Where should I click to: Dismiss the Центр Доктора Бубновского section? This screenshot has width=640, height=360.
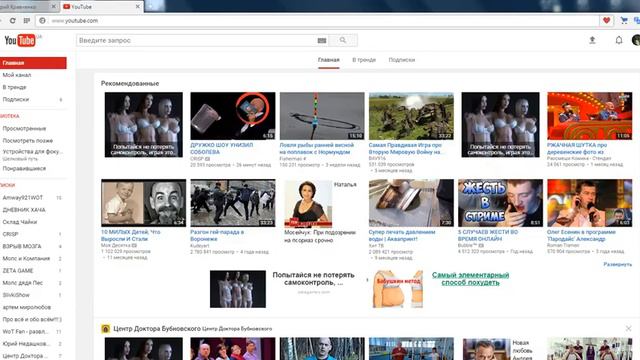(628, 329)
